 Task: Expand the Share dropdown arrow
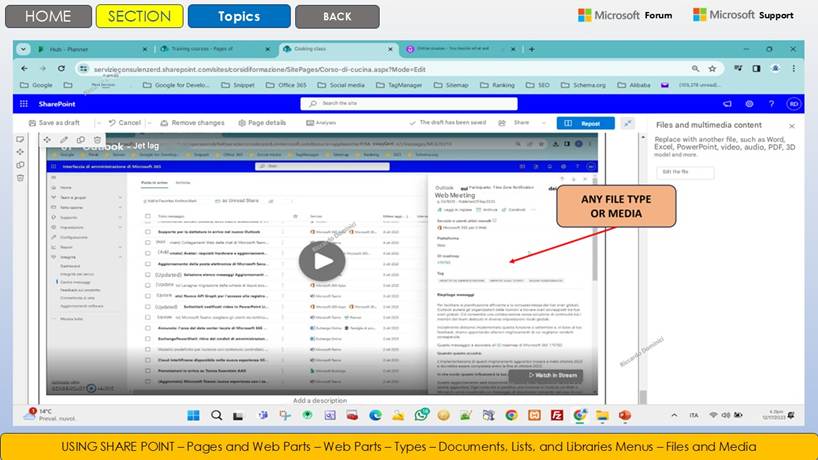pyautogui.click(x=544, y=123)
